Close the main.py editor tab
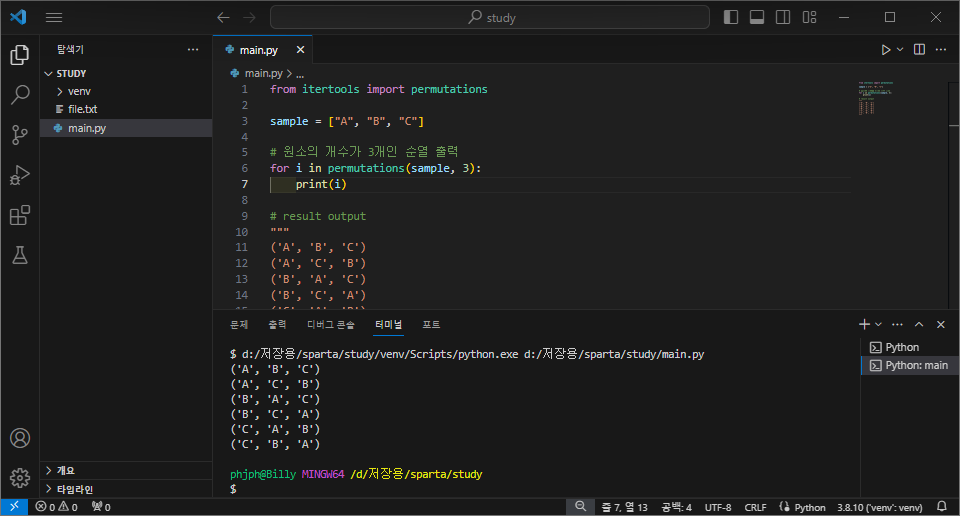Image resolution: width=960 pixels, height=516 pixels. point(300,50)
